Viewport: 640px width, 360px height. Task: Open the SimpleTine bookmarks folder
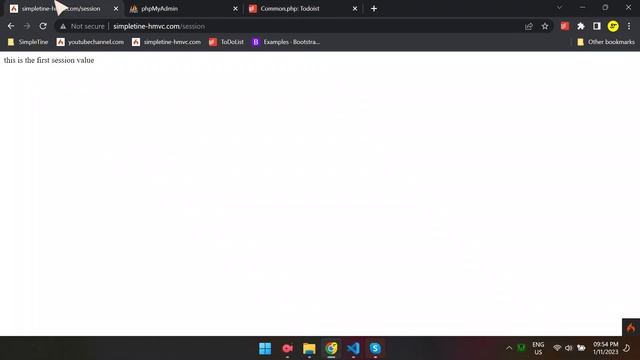pyautogui.click(x=28, y=42)
